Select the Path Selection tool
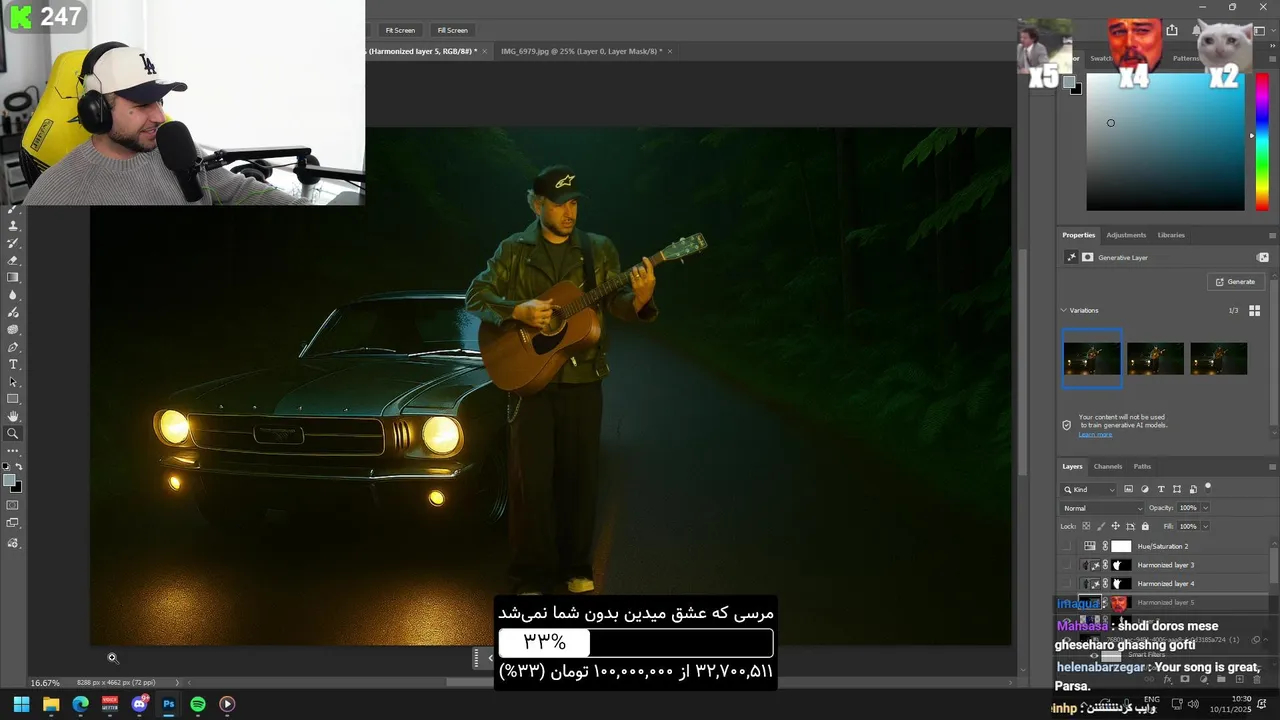The width and height of the screenshot is (1280, 720). pyautogui.click(x=13, y=382)
